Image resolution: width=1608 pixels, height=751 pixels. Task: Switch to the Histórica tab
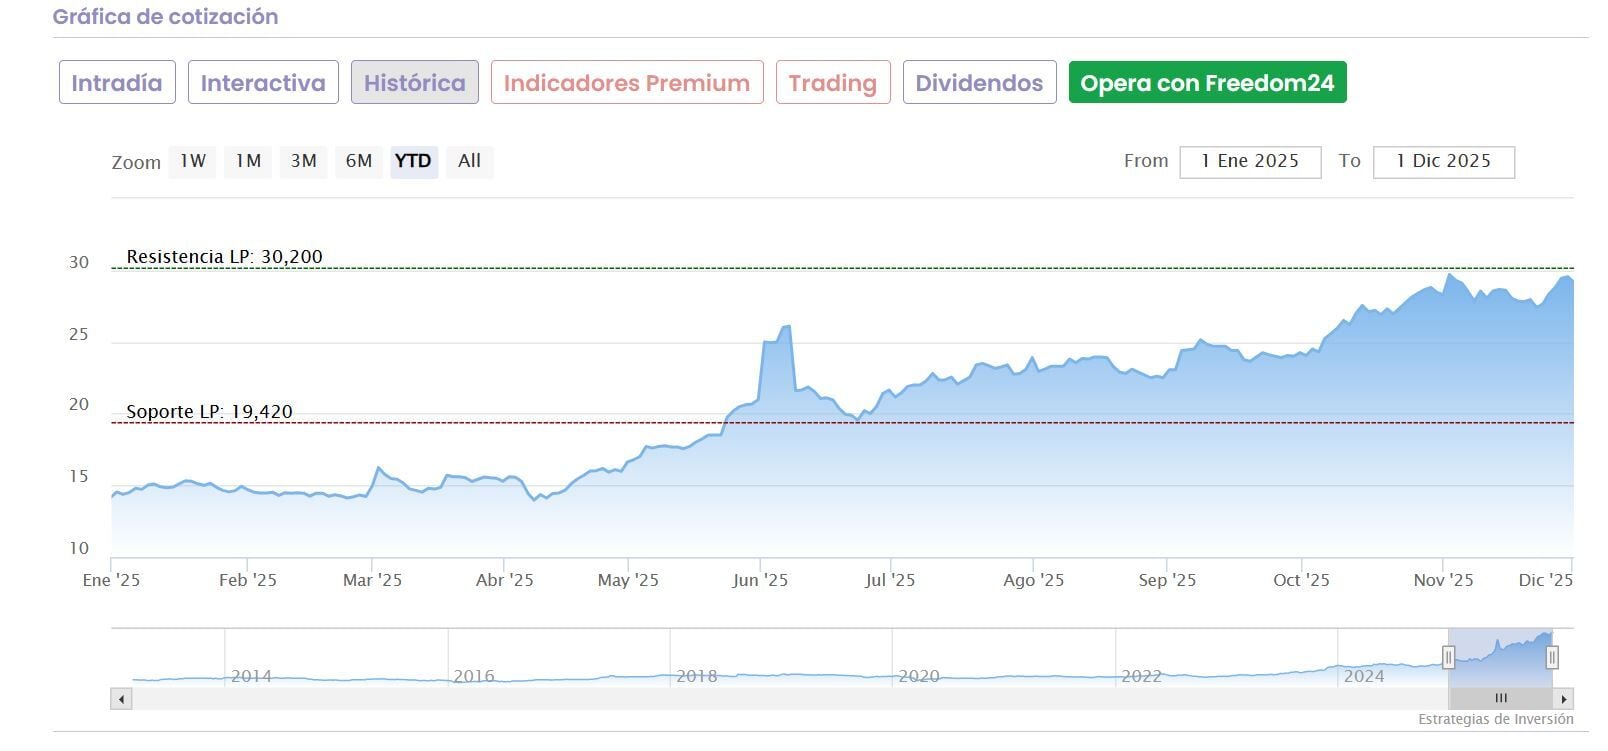pos(414,82)
